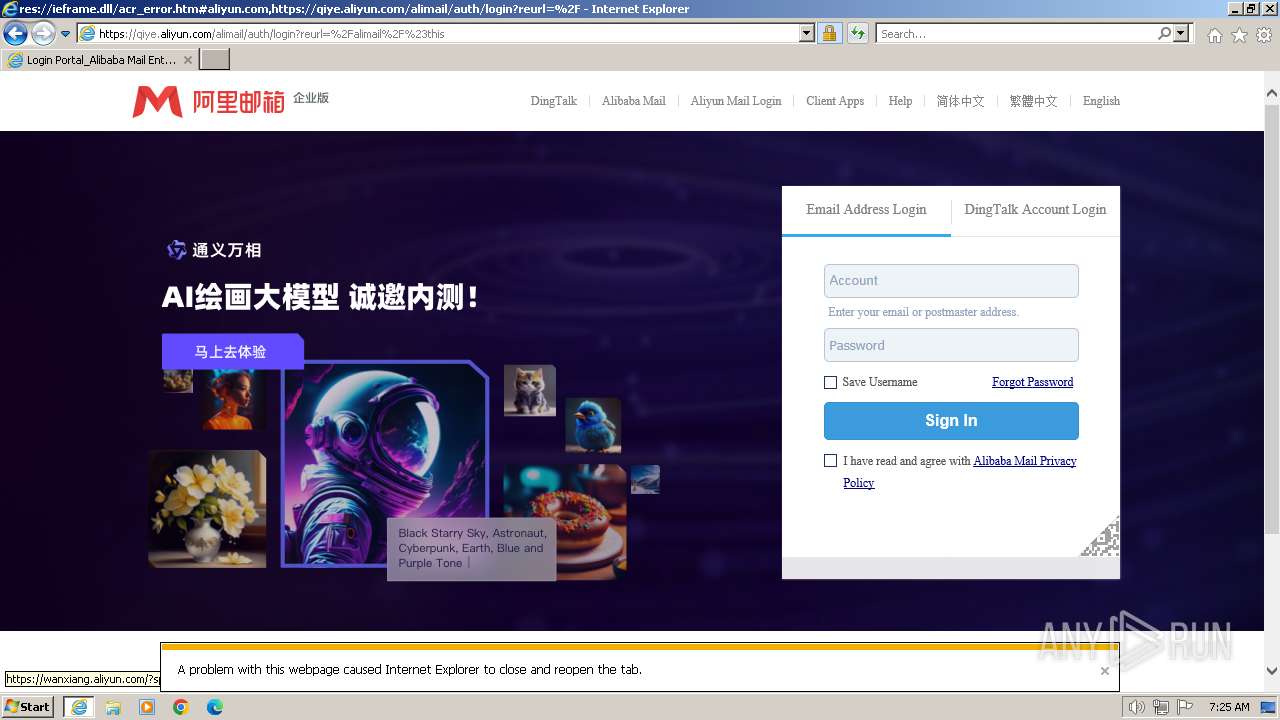Image resolution: width=1280 pixels, height=720 pixels.
Task: Open the Aliyun Mail Login link
Action: coord(736,101)
